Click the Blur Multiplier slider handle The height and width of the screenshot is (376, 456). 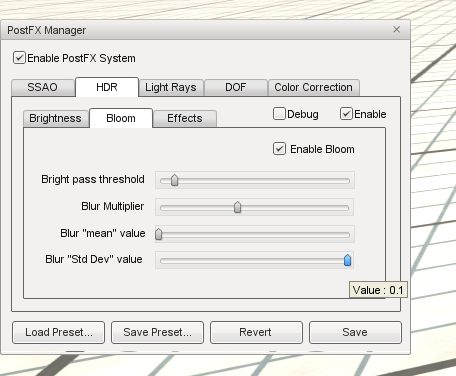pos(237,207)
